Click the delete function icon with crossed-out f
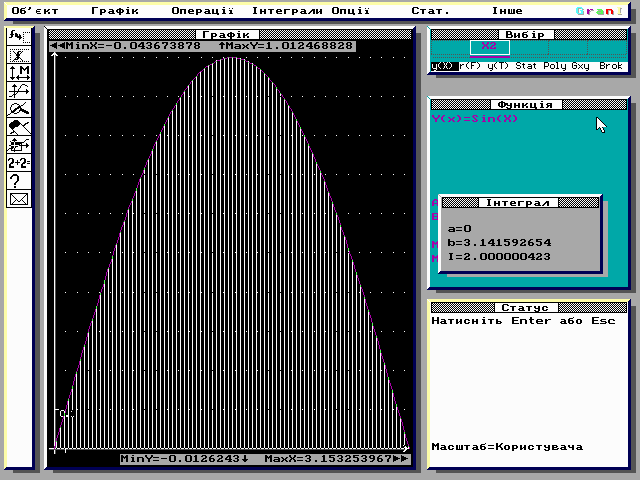Image resolution: width=640 pixels, height=480 pixels. (x=19, y=55)
